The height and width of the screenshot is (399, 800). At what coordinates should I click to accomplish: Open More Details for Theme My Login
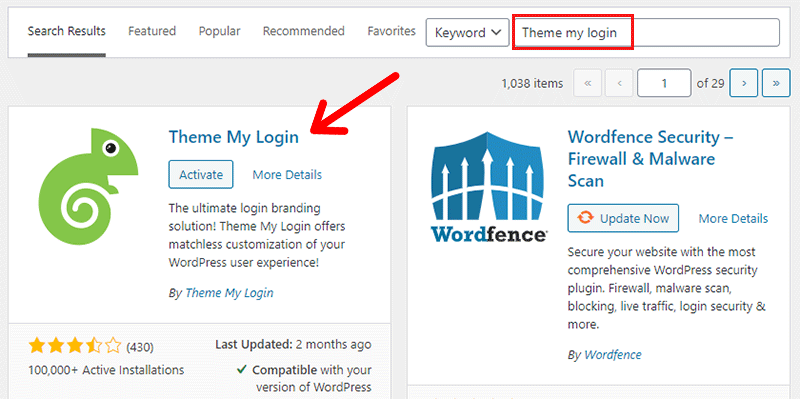(x=287, y=174)
